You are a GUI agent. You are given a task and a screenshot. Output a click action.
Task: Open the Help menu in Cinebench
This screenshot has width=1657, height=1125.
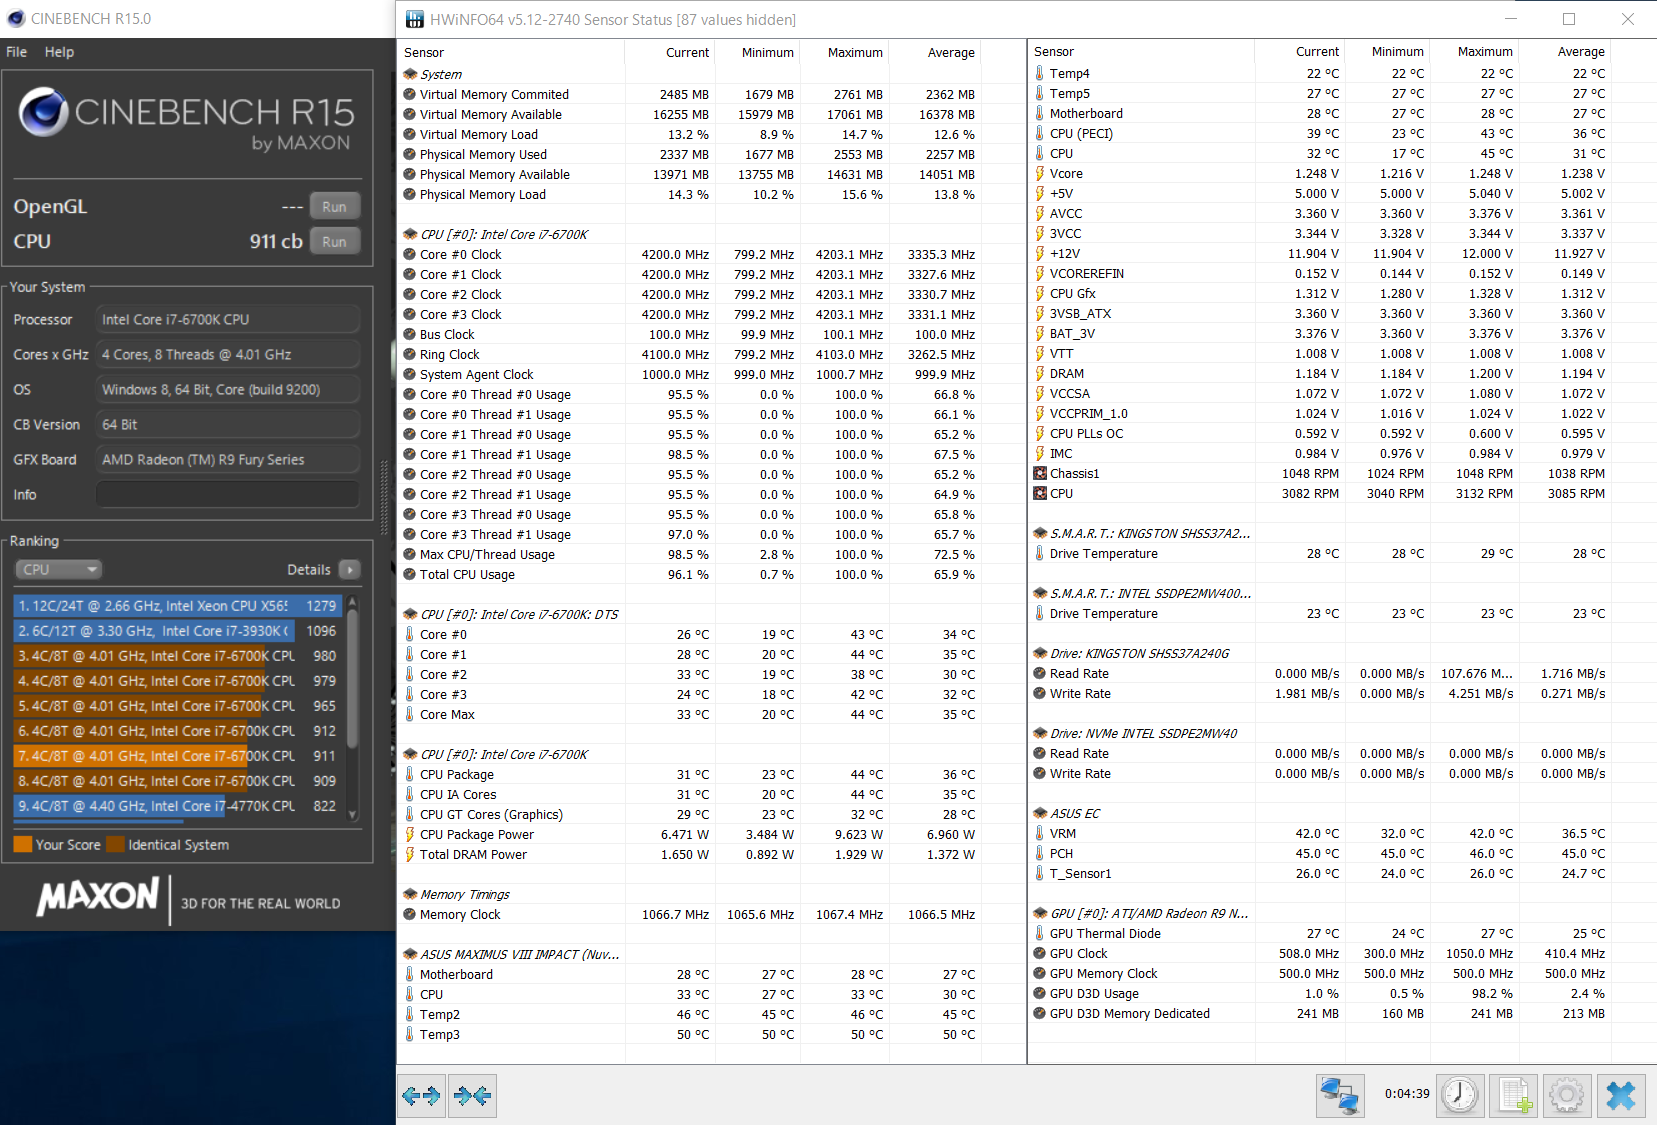coord(59,52)
